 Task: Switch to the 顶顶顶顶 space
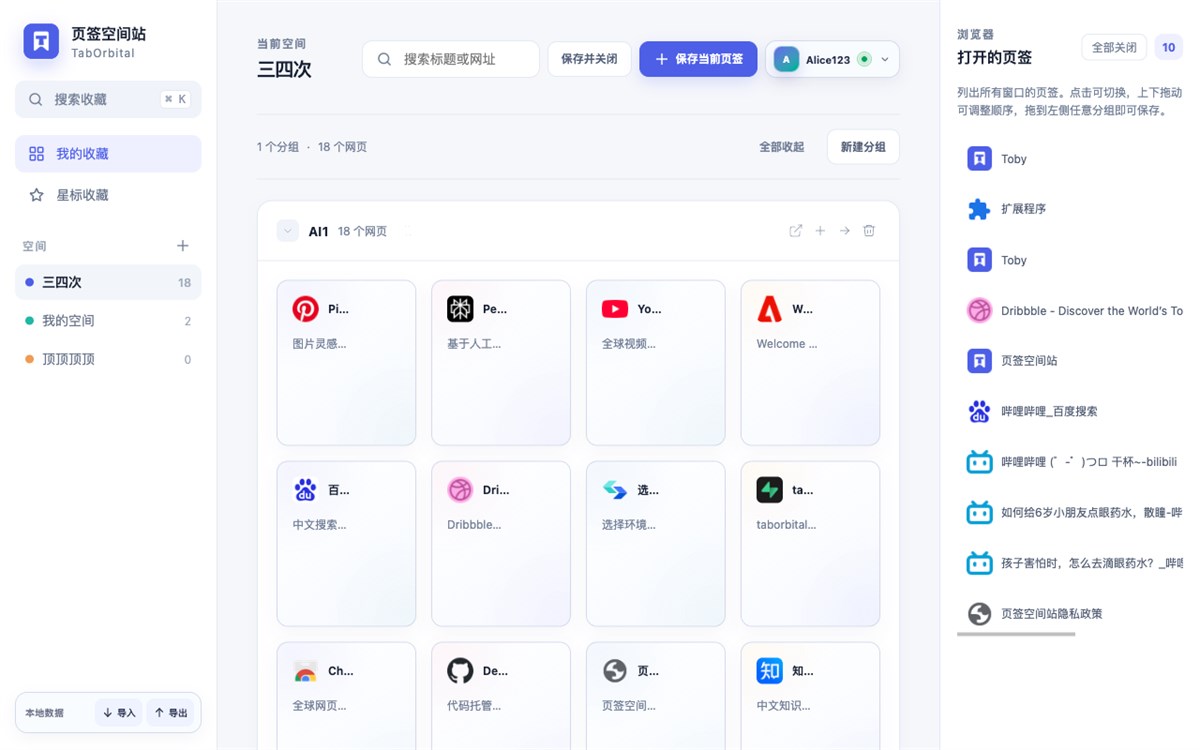[108, 359]
